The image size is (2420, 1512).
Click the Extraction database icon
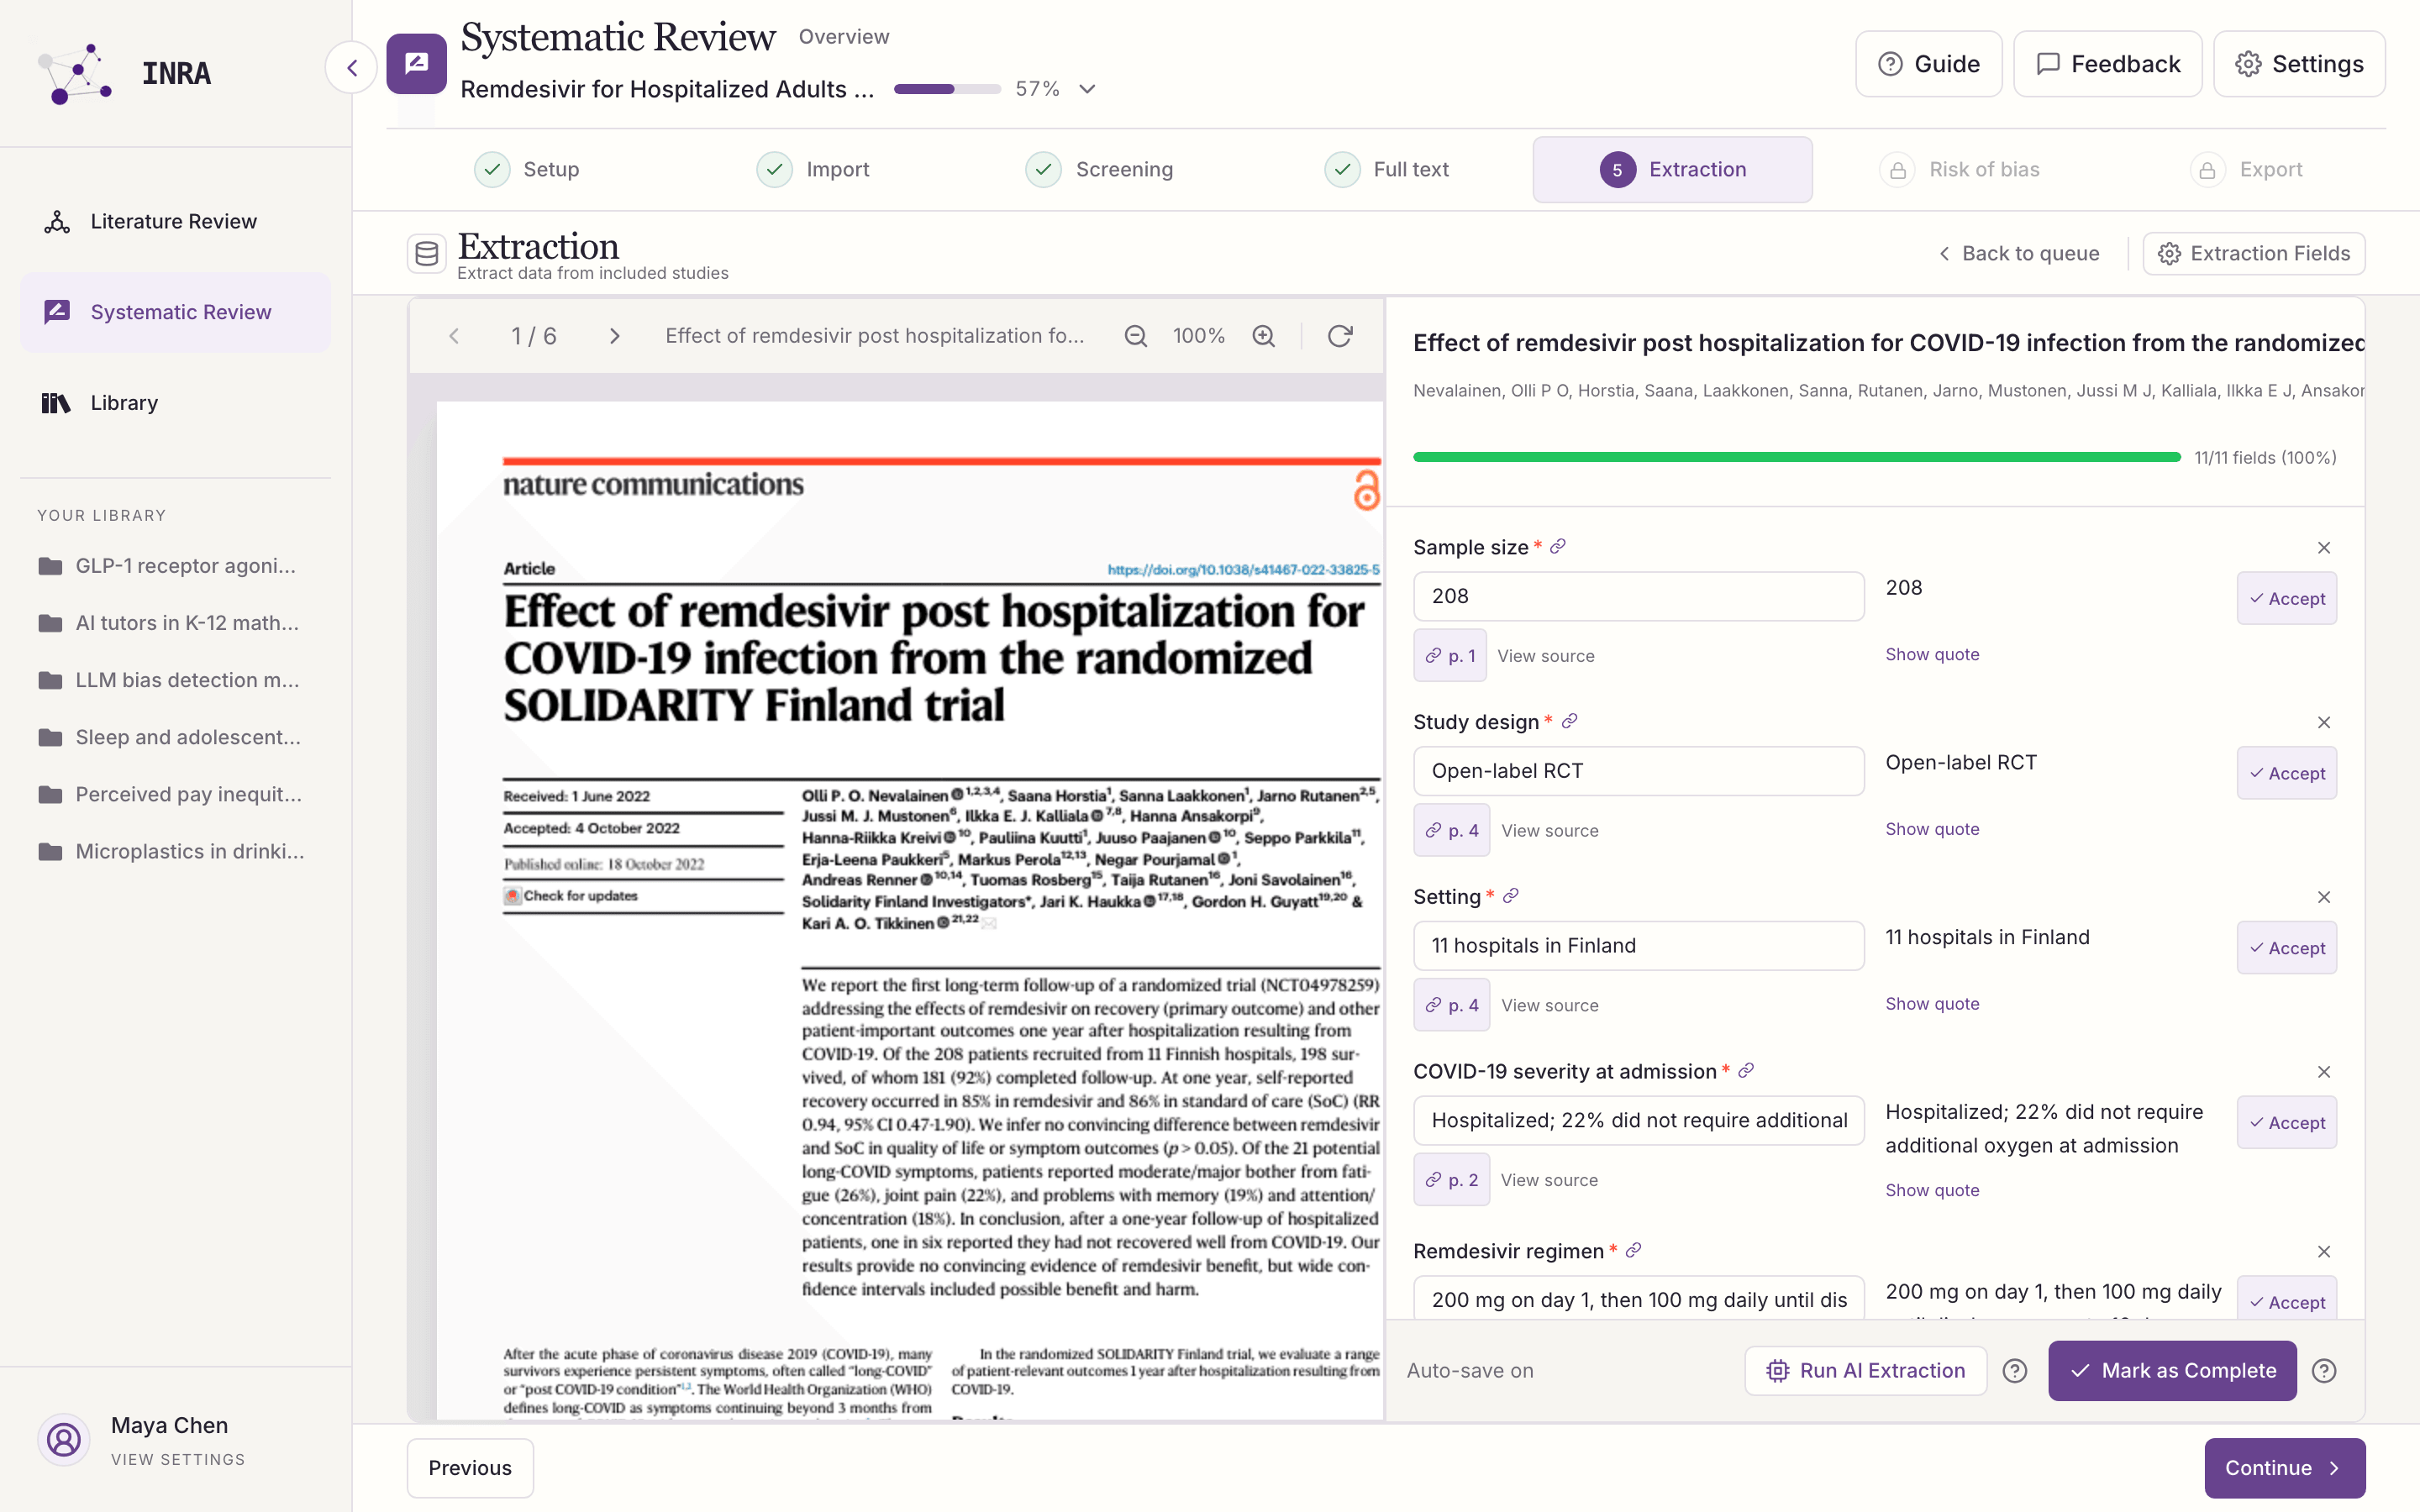coord(426,254)
